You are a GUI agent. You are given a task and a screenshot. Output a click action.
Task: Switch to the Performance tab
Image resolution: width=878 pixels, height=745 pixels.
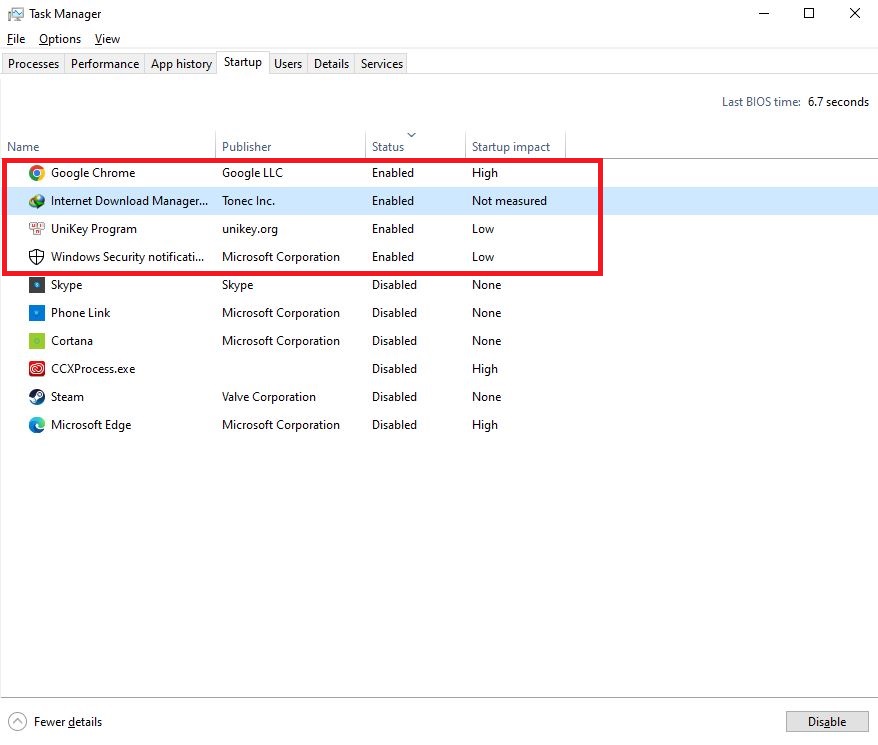click(105, 64)
